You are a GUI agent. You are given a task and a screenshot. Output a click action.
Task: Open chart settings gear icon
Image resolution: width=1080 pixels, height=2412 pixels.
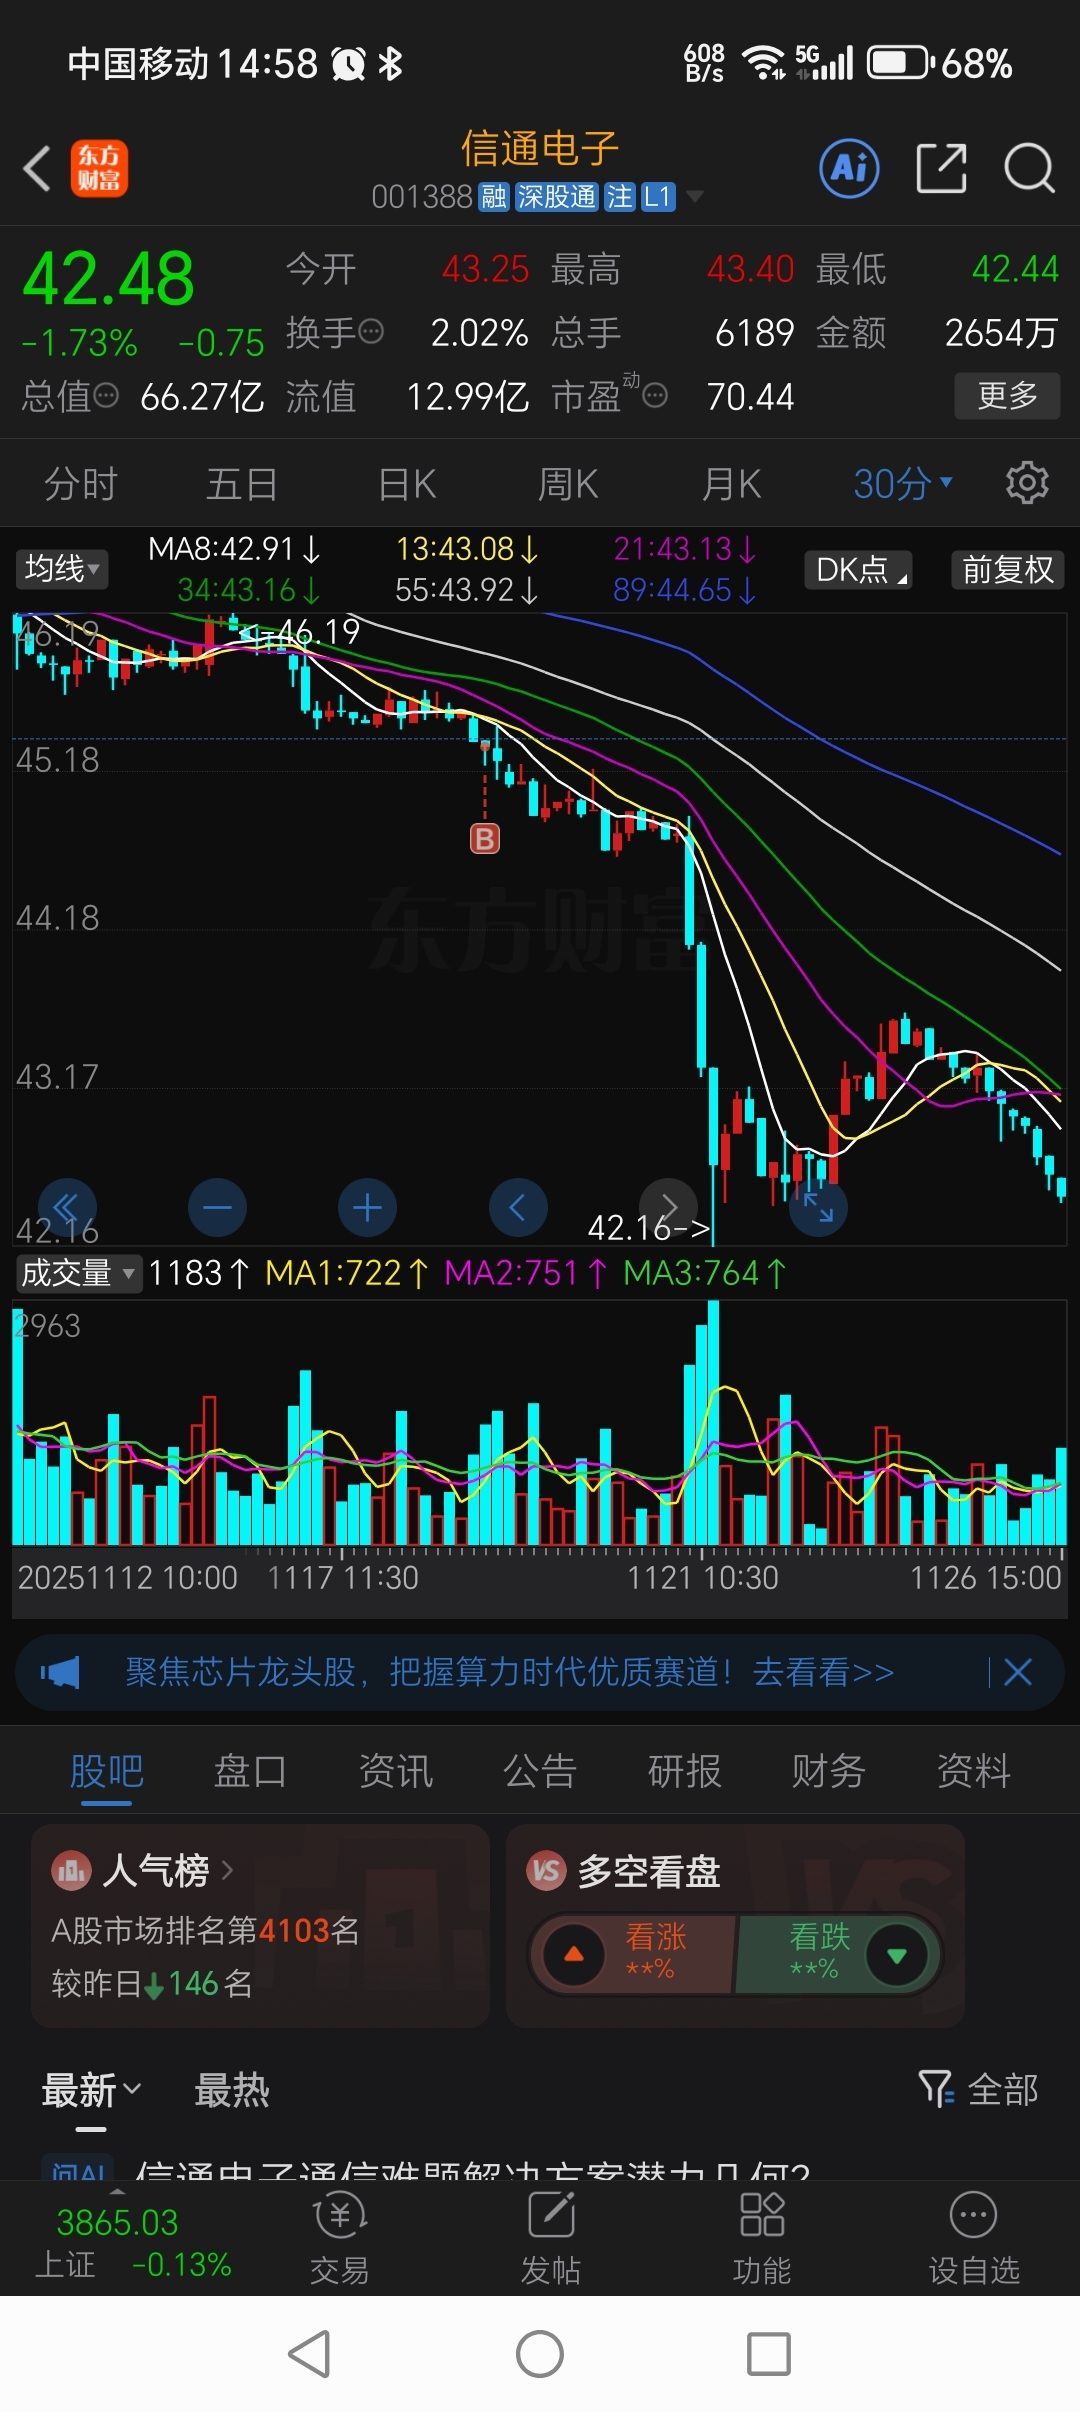pyautogui.click(x=1027, y=483)
